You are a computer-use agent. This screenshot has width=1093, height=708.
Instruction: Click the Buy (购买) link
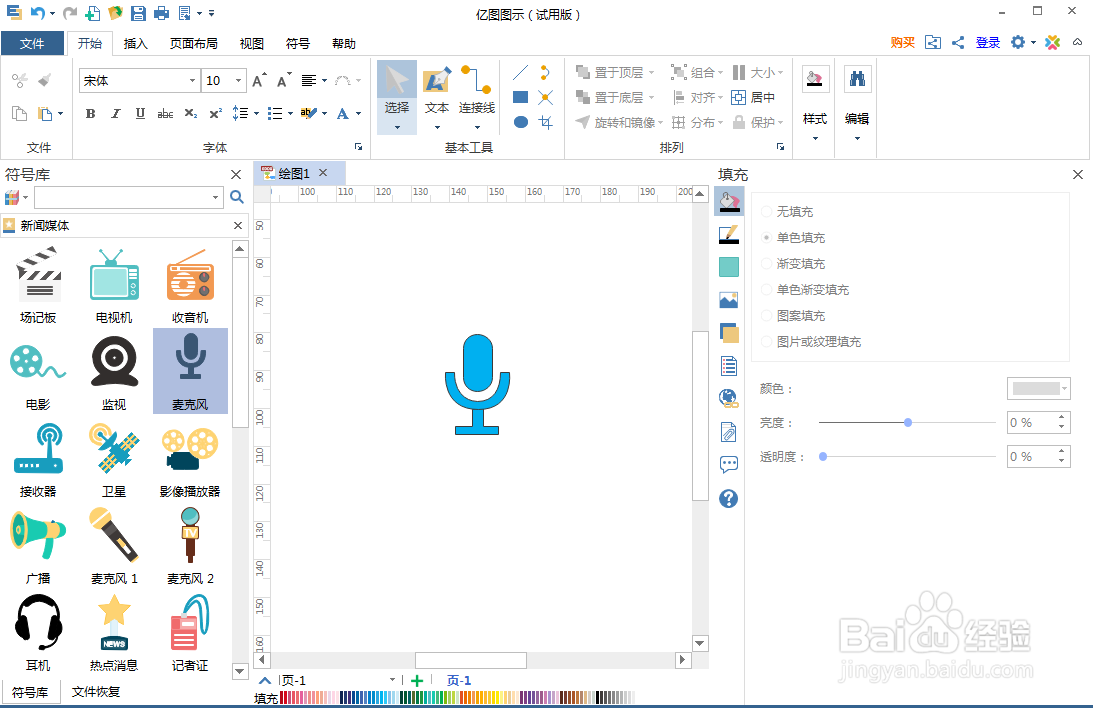(903, 43)
